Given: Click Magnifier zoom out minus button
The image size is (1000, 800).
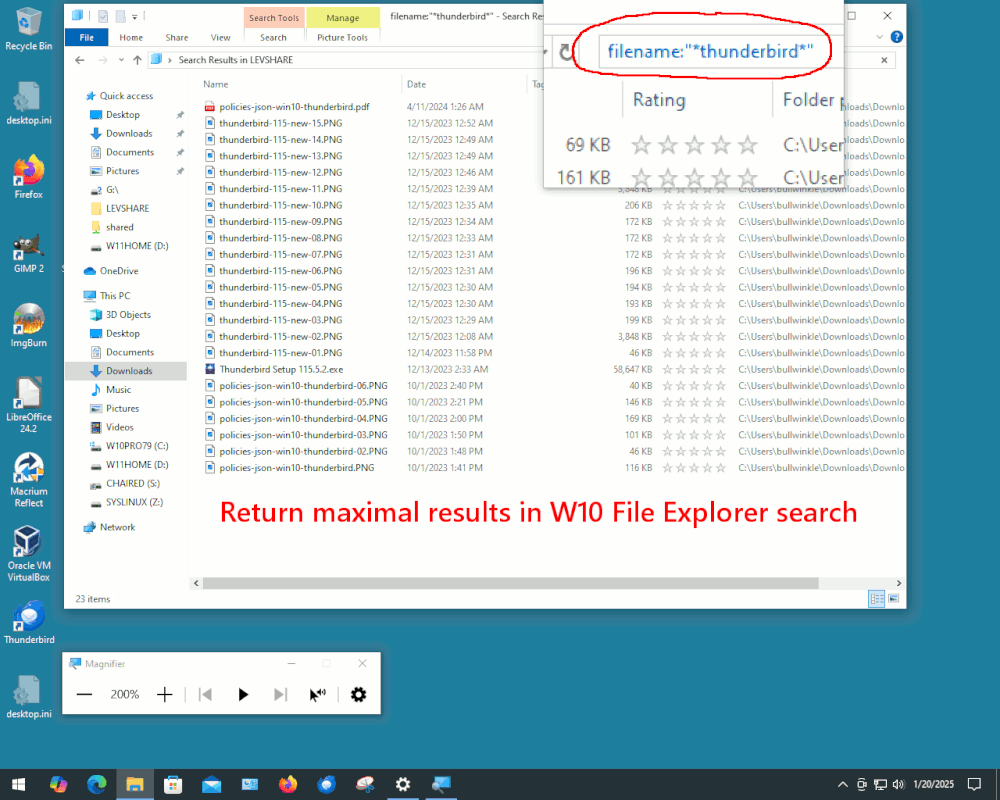Looking at the screenshot, I should tap(84, 694).
